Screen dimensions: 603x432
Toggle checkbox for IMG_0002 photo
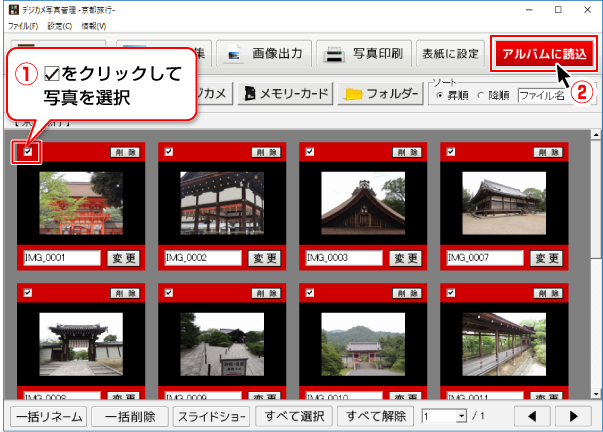[x=169, y=152]
